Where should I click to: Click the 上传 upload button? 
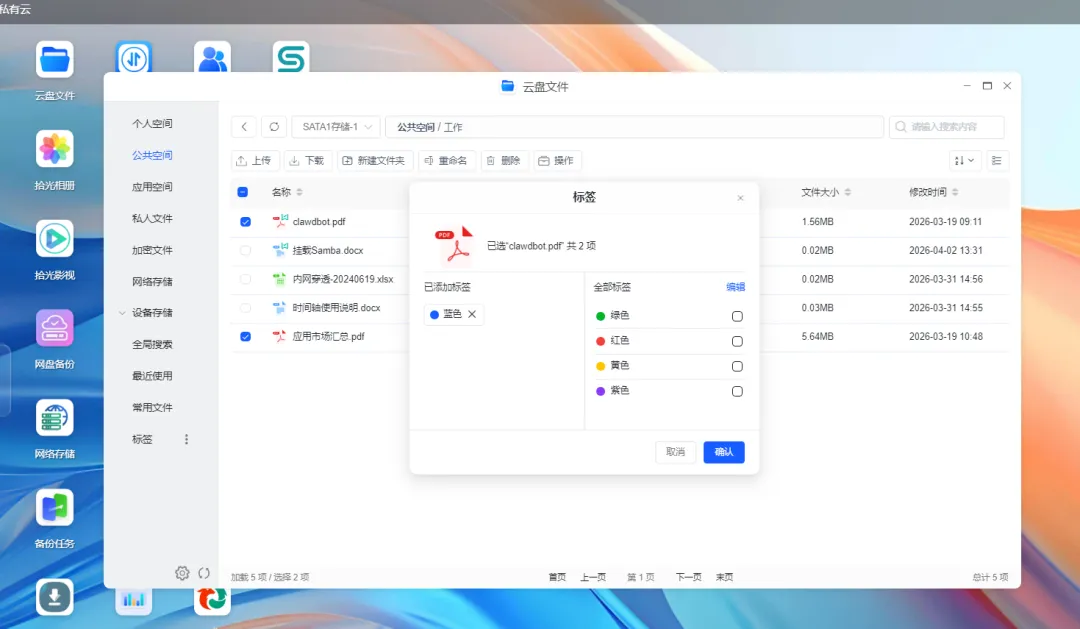coord(255,161)
